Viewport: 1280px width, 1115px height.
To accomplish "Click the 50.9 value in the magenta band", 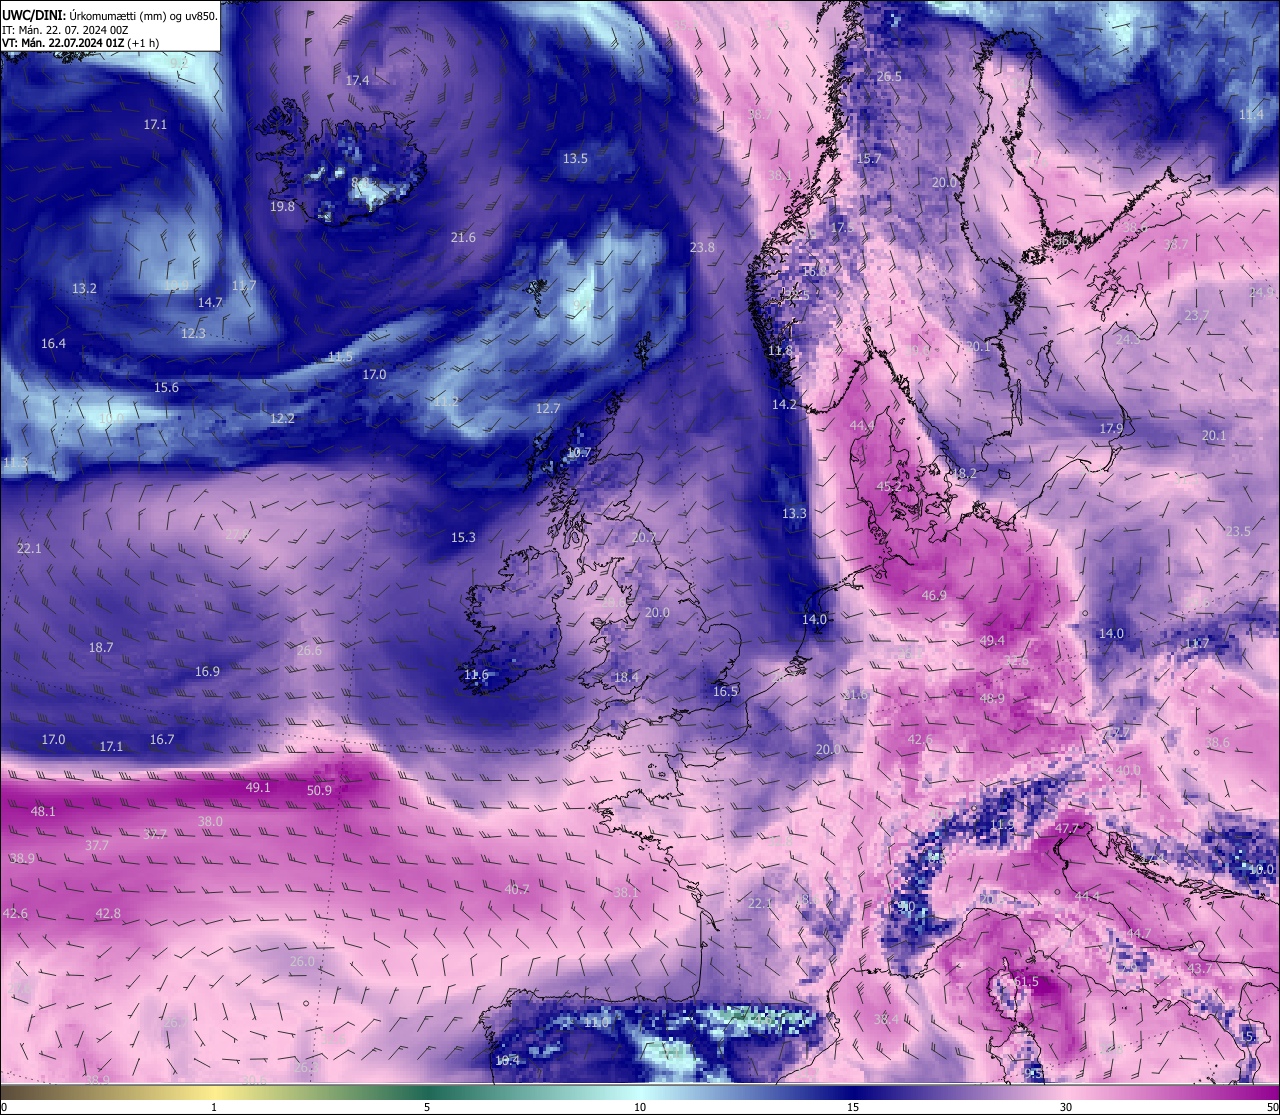I will [319, 790].
